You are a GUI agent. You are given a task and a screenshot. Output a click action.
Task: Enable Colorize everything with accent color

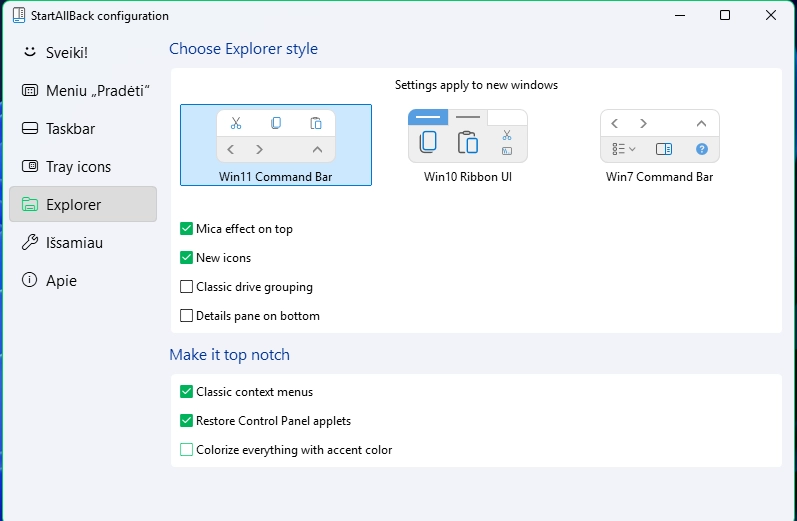pos(187,449)
